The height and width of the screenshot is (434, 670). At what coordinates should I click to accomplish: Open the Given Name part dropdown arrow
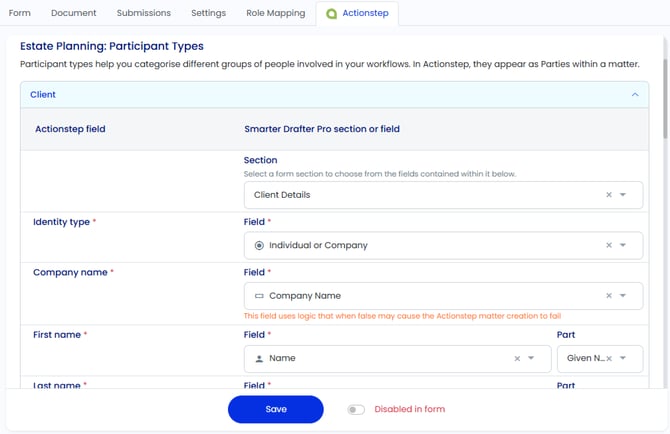(x=623, y=358)
